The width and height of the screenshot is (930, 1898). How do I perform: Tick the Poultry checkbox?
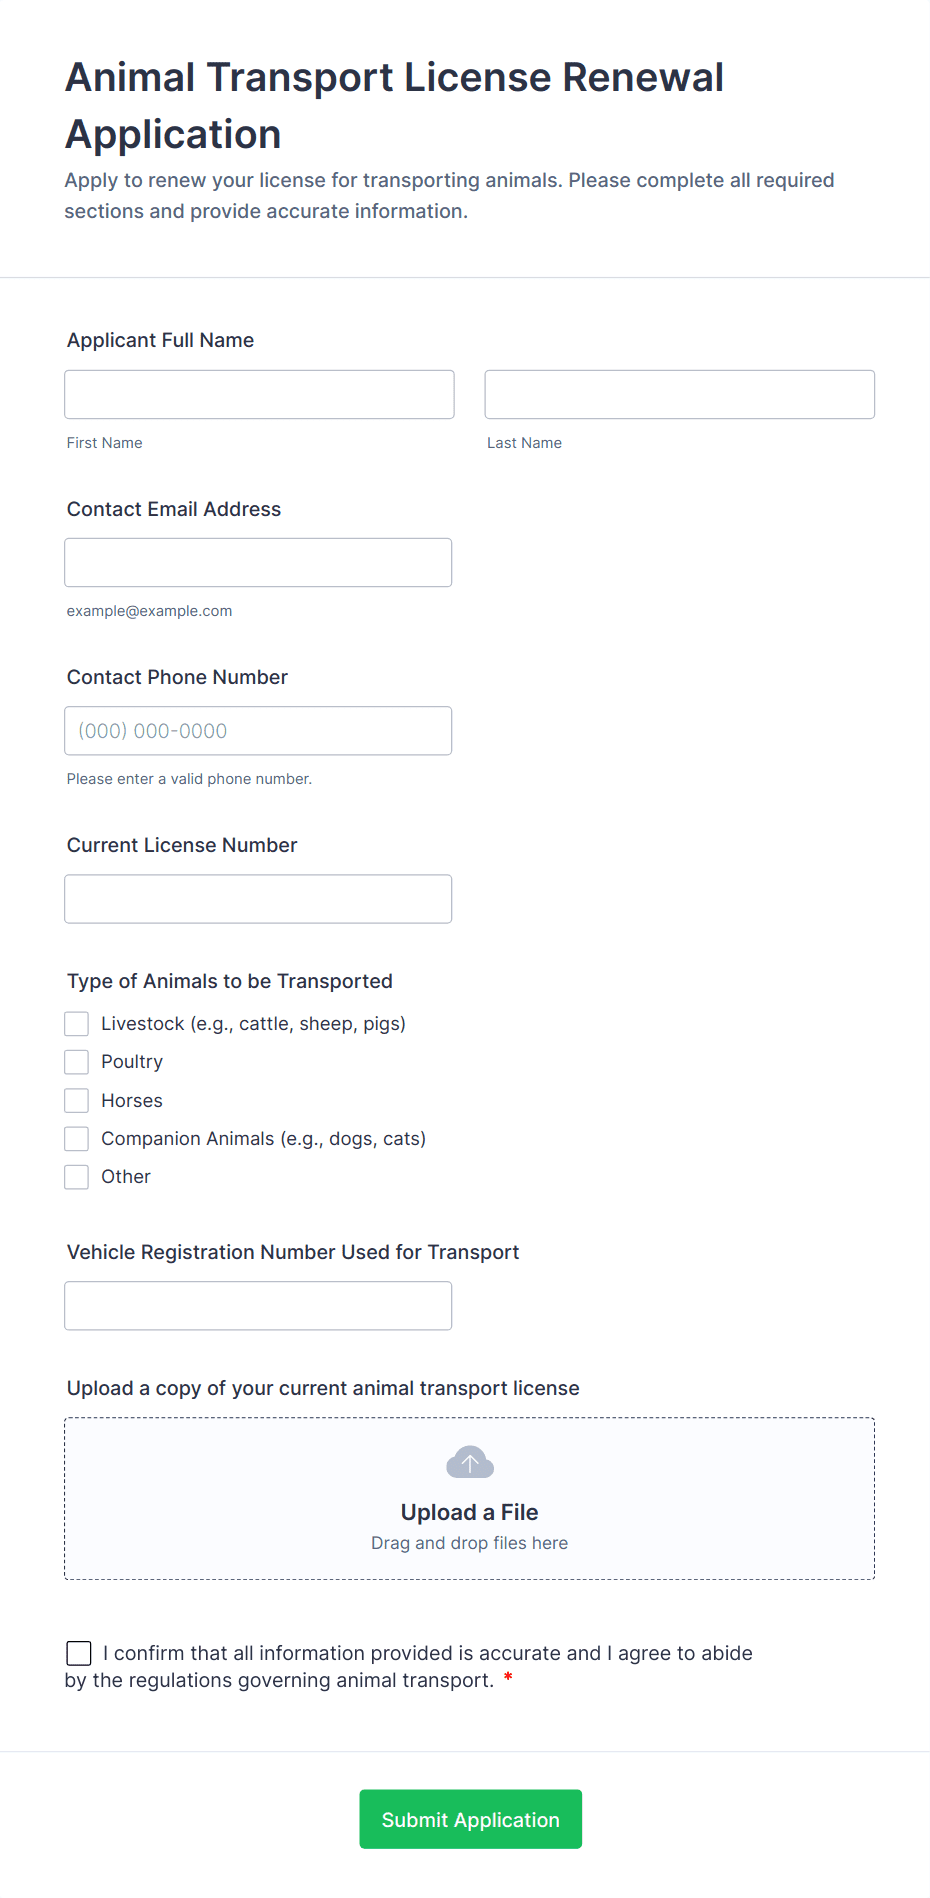(x=77, y=1062)
